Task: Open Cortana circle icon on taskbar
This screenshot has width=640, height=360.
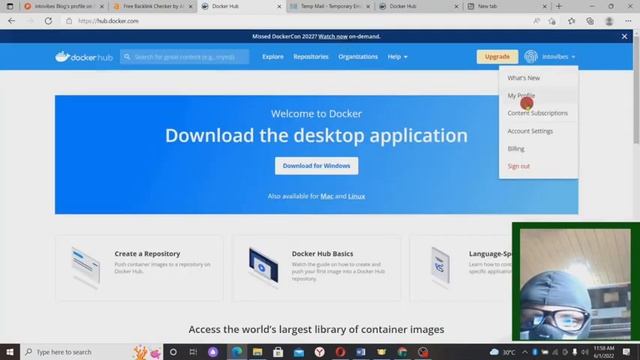Action: tap(173, 352)
